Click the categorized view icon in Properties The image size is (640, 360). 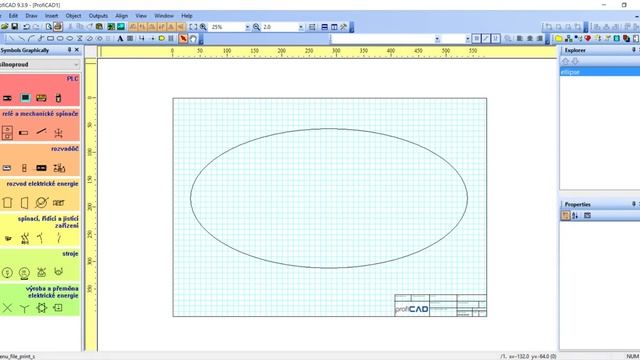[x=565, y=216]
